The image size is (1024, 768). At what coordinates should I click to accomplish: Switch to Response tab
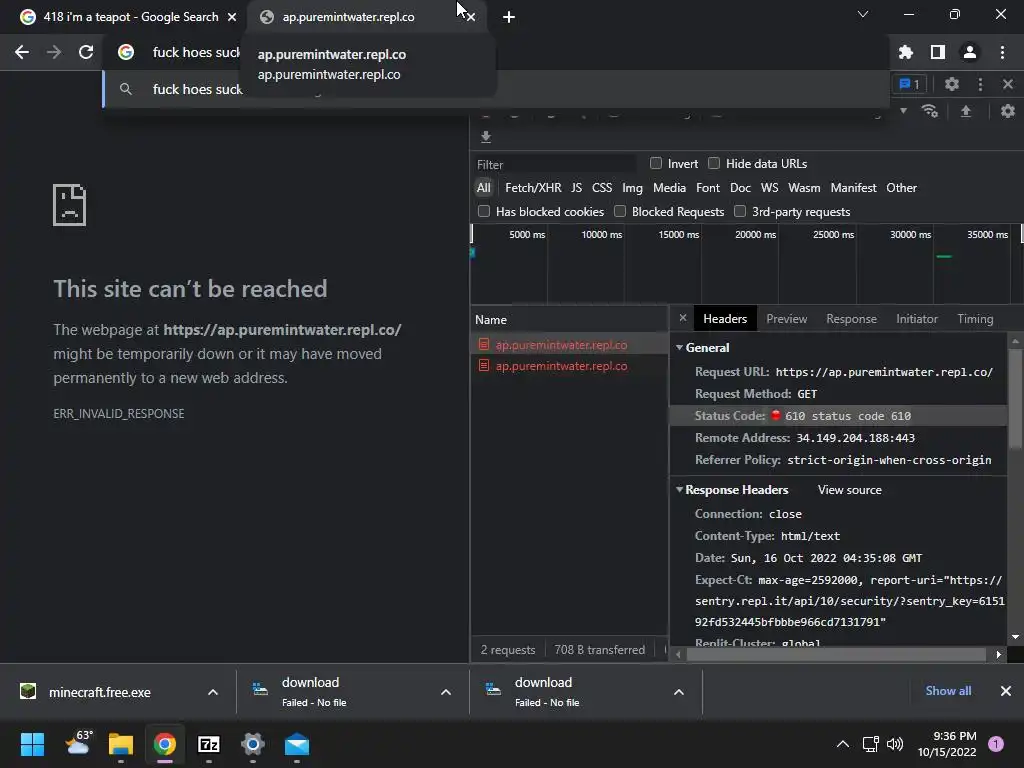tap(851, 319)
